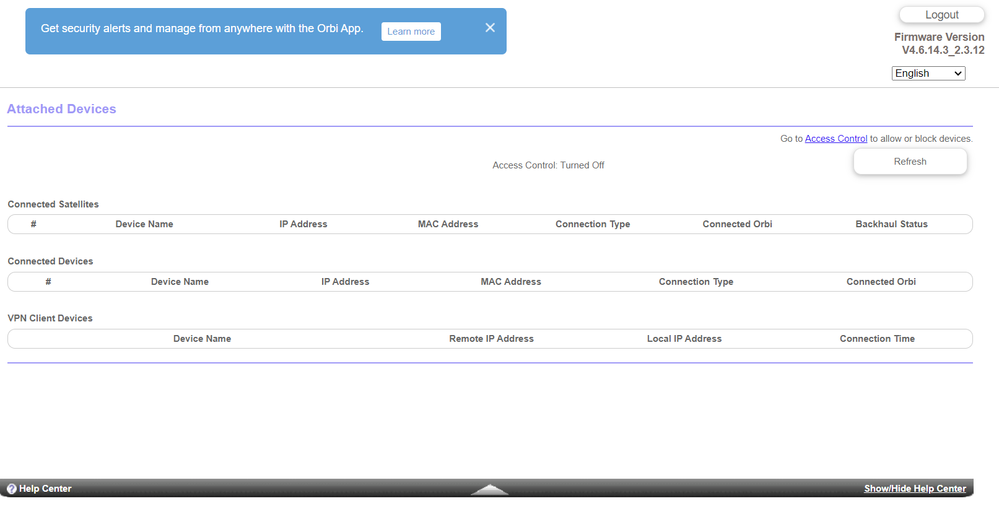Click the Local IP Address column header
The width and height of the screenshot is (999, 509).
tap(684, 339)
